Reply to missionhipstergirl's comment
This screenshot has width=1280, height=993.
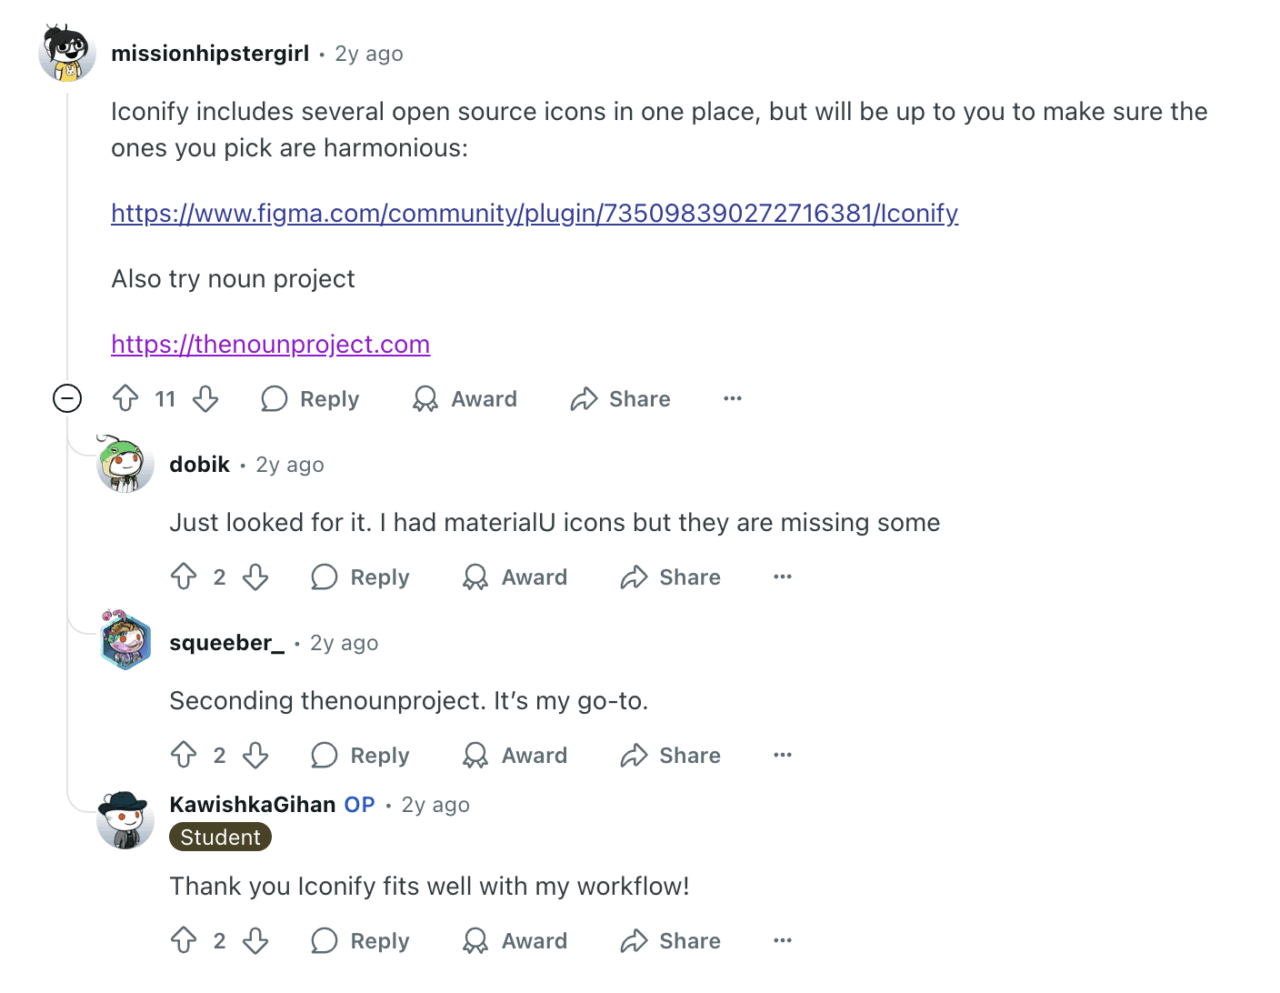coord(310,399)
